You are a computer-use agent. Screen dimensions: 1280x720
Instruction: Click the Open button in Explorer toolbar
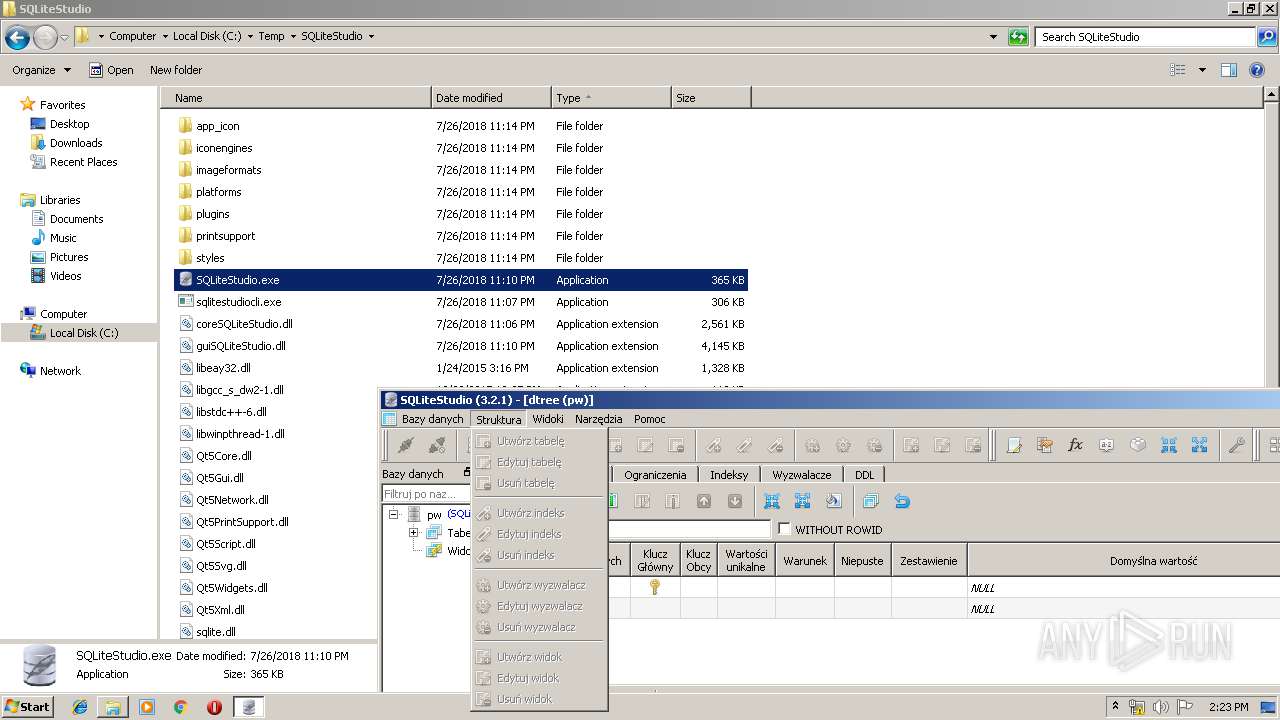point(111,70)
